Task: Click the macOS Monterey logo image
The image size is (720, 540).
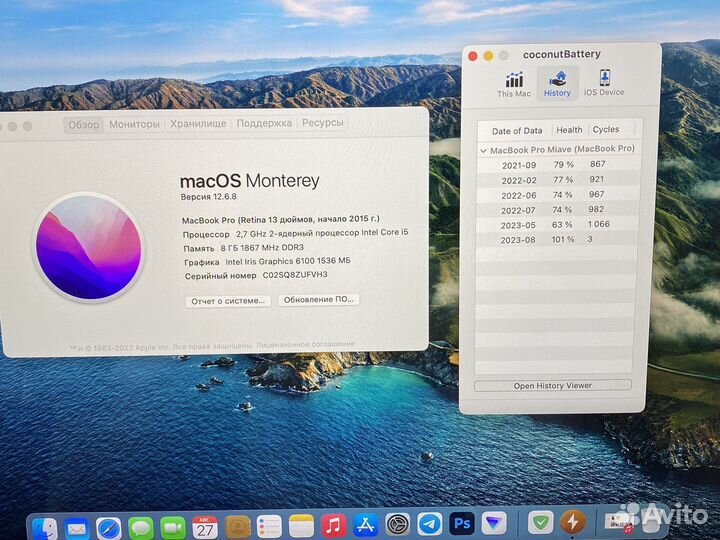Action: point(89,248)
